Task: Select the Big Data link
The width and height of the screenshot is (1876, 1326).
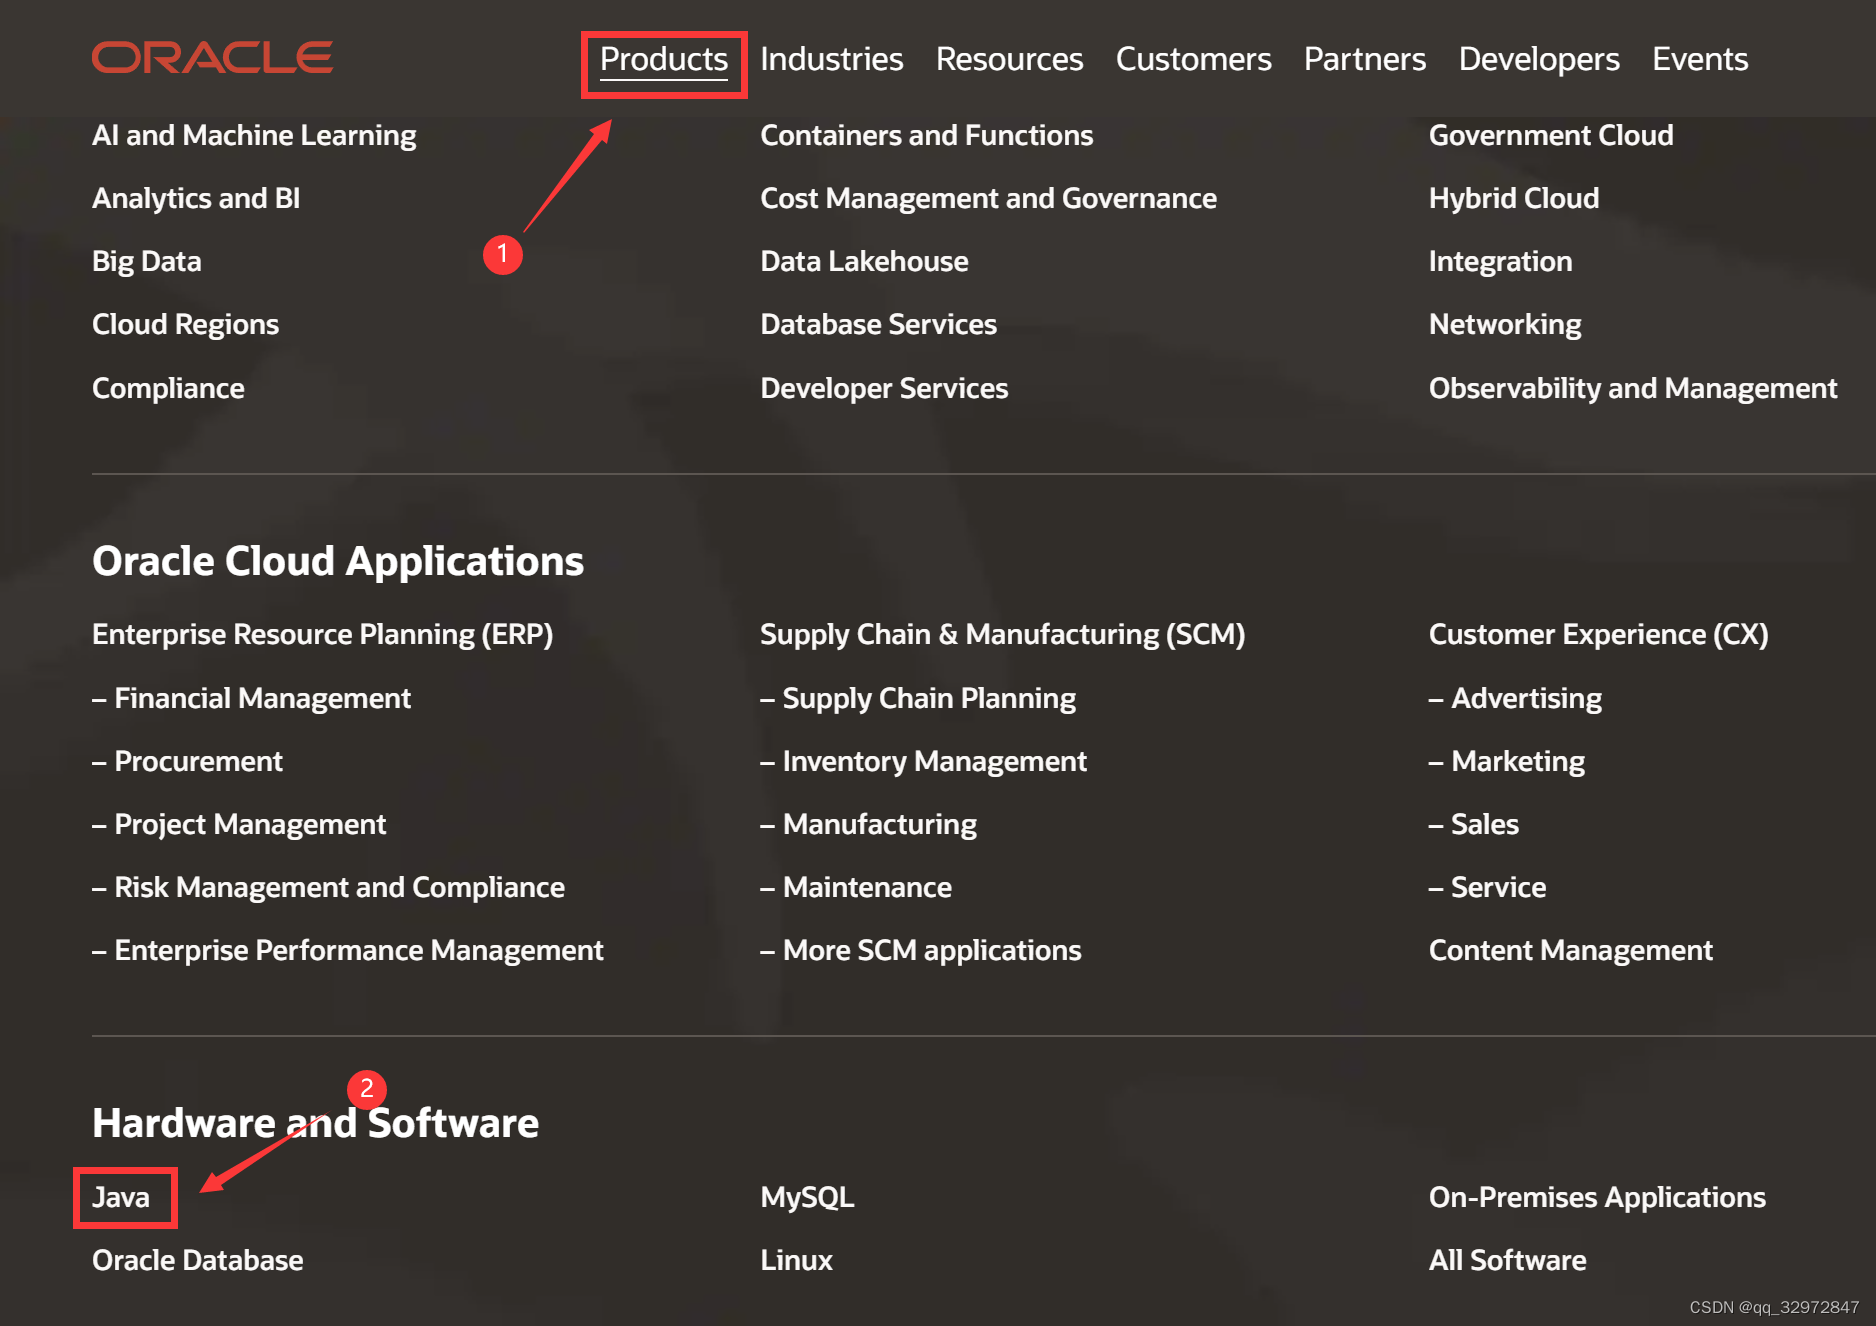Action: [147, 261]
